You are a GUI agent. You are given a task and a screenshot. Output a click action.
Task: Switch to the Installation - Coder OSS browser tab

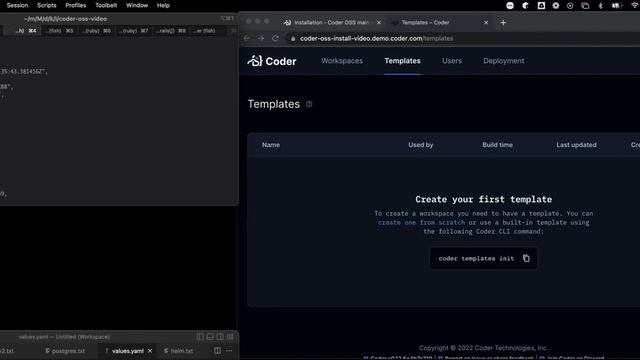point(331,22)
